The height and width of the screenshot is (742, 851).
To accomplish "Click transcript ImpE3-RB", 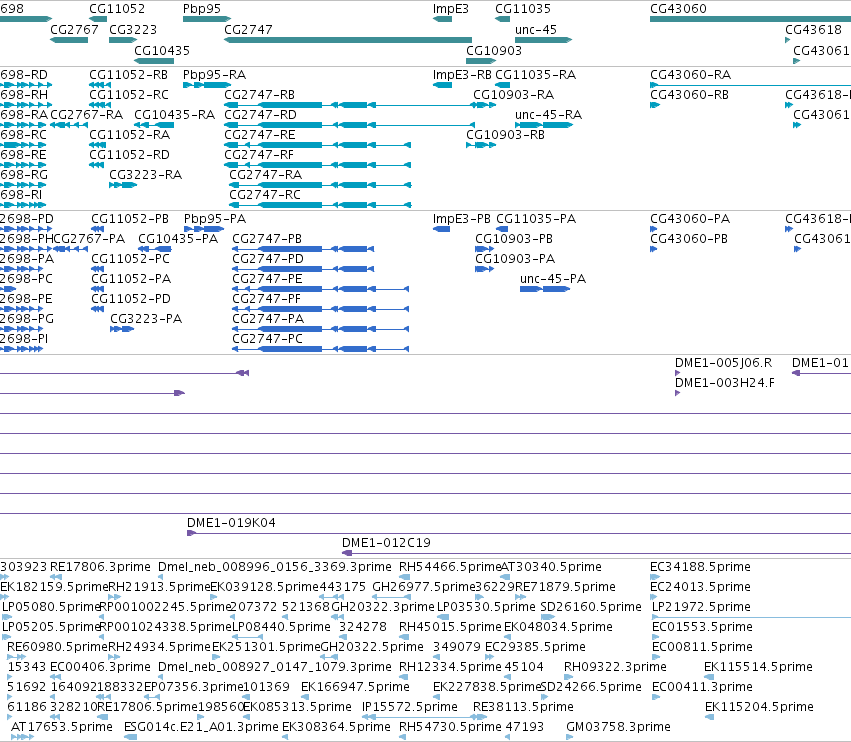I will click(x=442, y=85).
